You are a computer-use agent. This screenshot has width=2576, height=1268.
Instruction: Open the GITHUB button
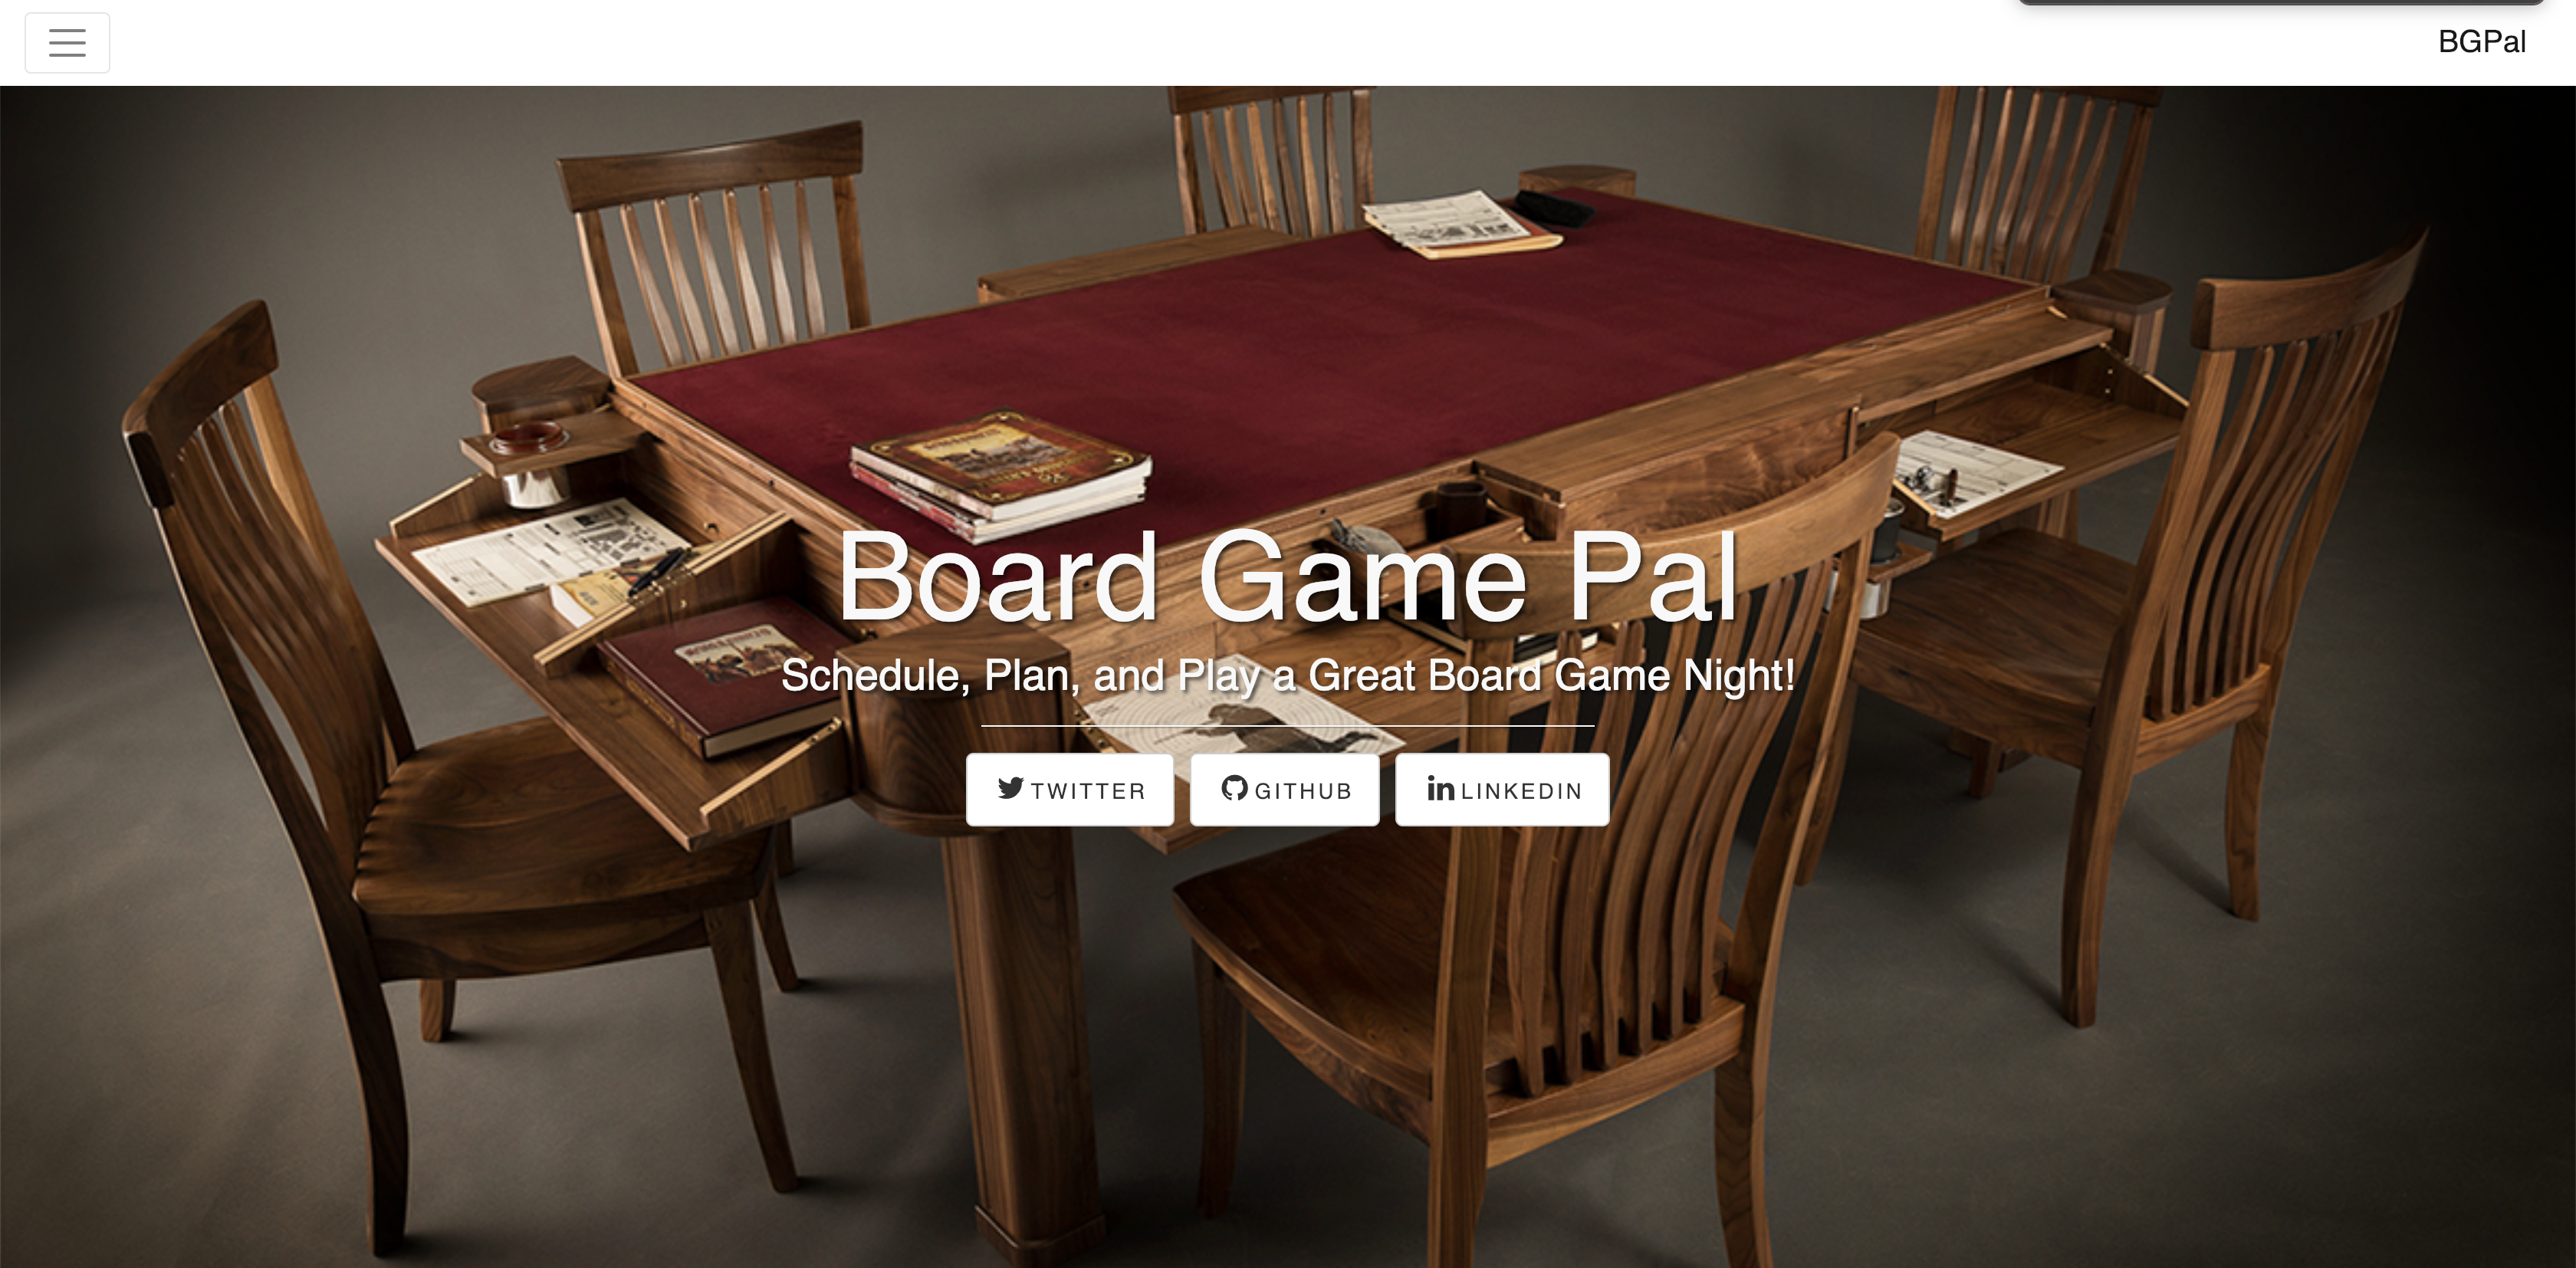[1285, 790]
